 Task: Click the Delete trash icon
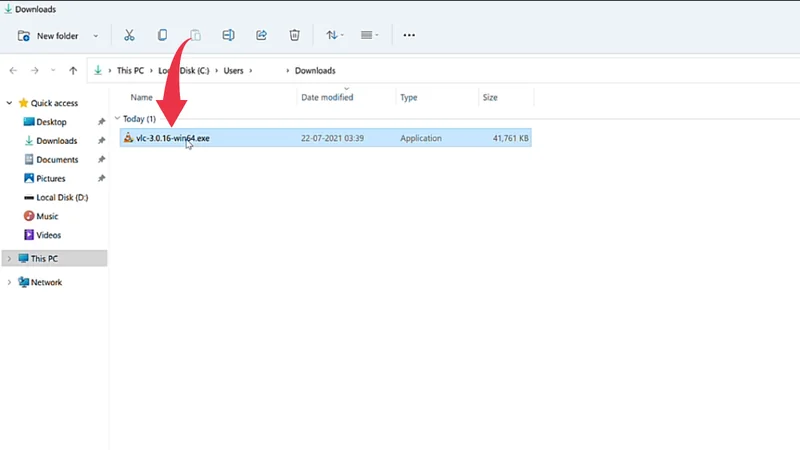[x=294, y=35]
